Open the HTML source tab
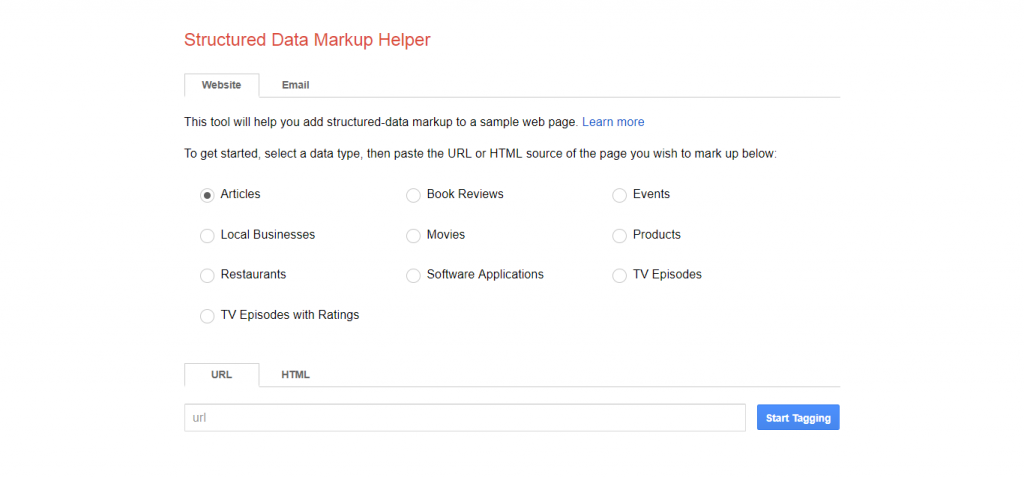Screen dimensions: 1024x478 click(295, 375)
